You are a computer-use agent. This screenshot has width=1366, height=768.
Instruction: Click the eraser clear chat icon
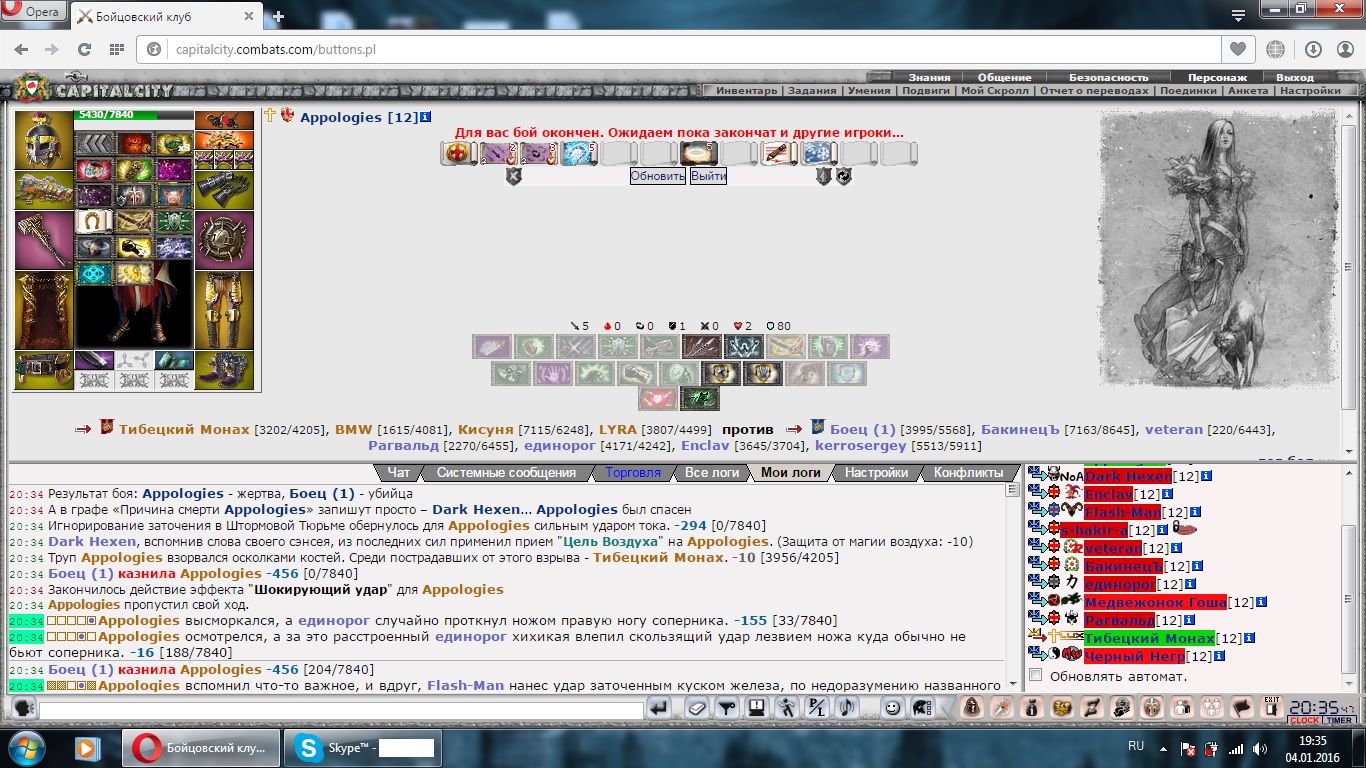(x=698, y=708)
